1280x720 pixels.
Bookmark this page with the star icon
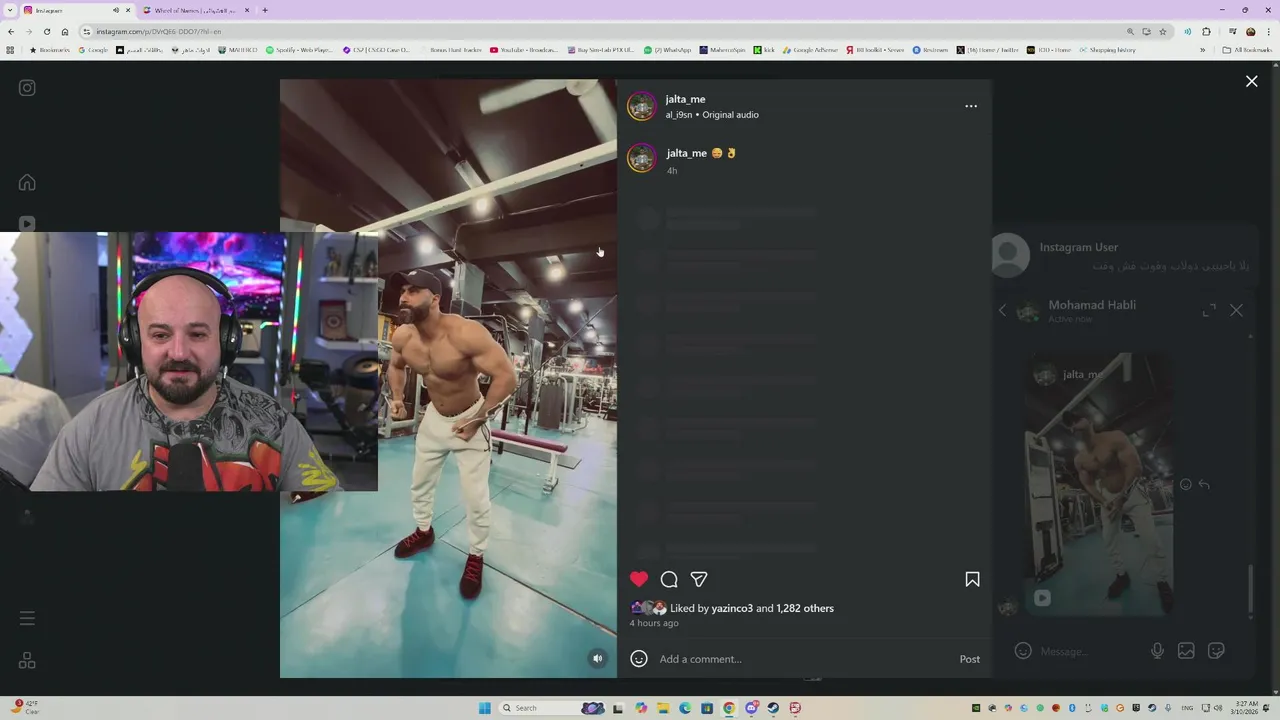1163,31
